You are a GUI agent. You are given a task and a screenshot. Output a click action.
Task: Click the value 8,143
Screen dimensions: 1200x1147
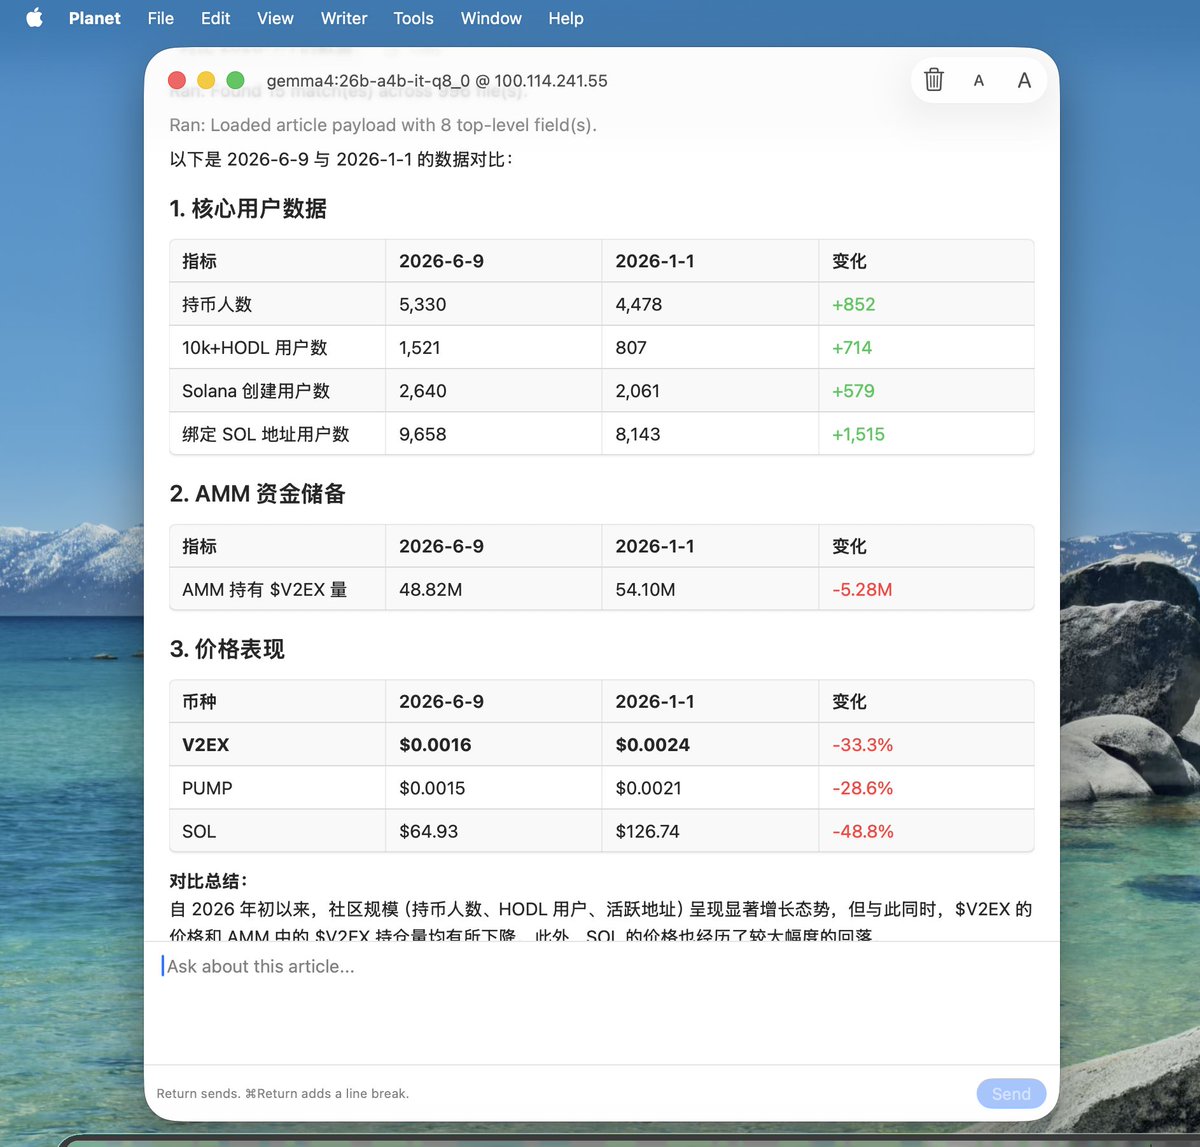click(x=638, y=434)
